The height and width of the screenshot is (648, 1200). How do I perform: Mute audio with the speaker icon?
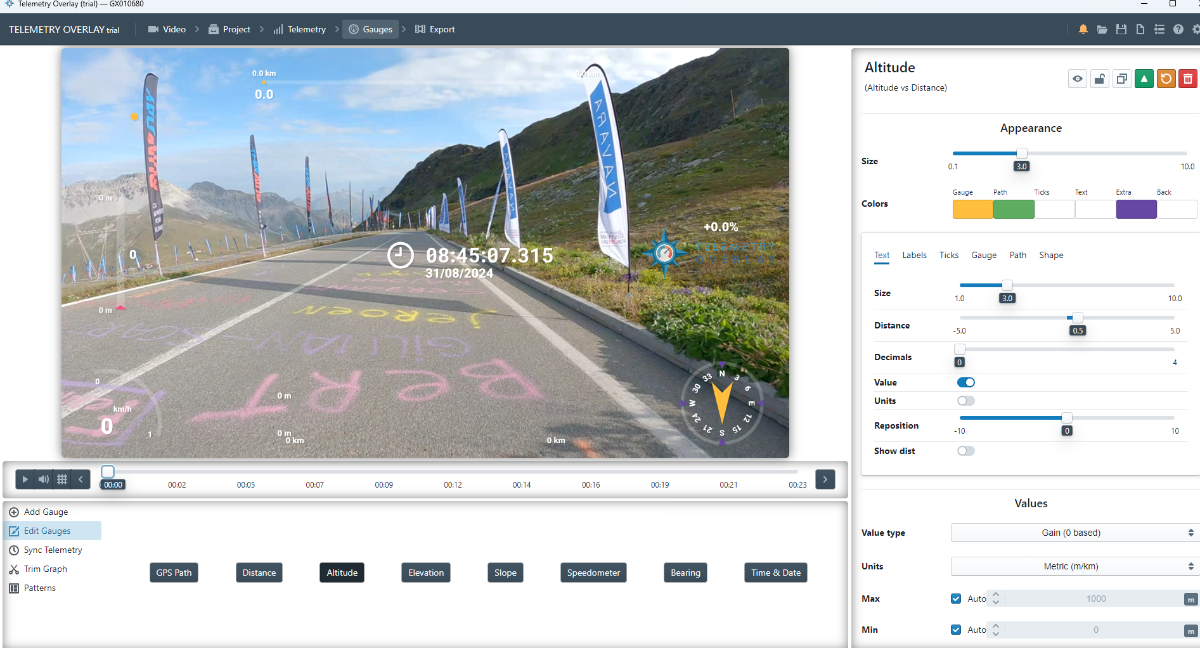click(44, 479)
